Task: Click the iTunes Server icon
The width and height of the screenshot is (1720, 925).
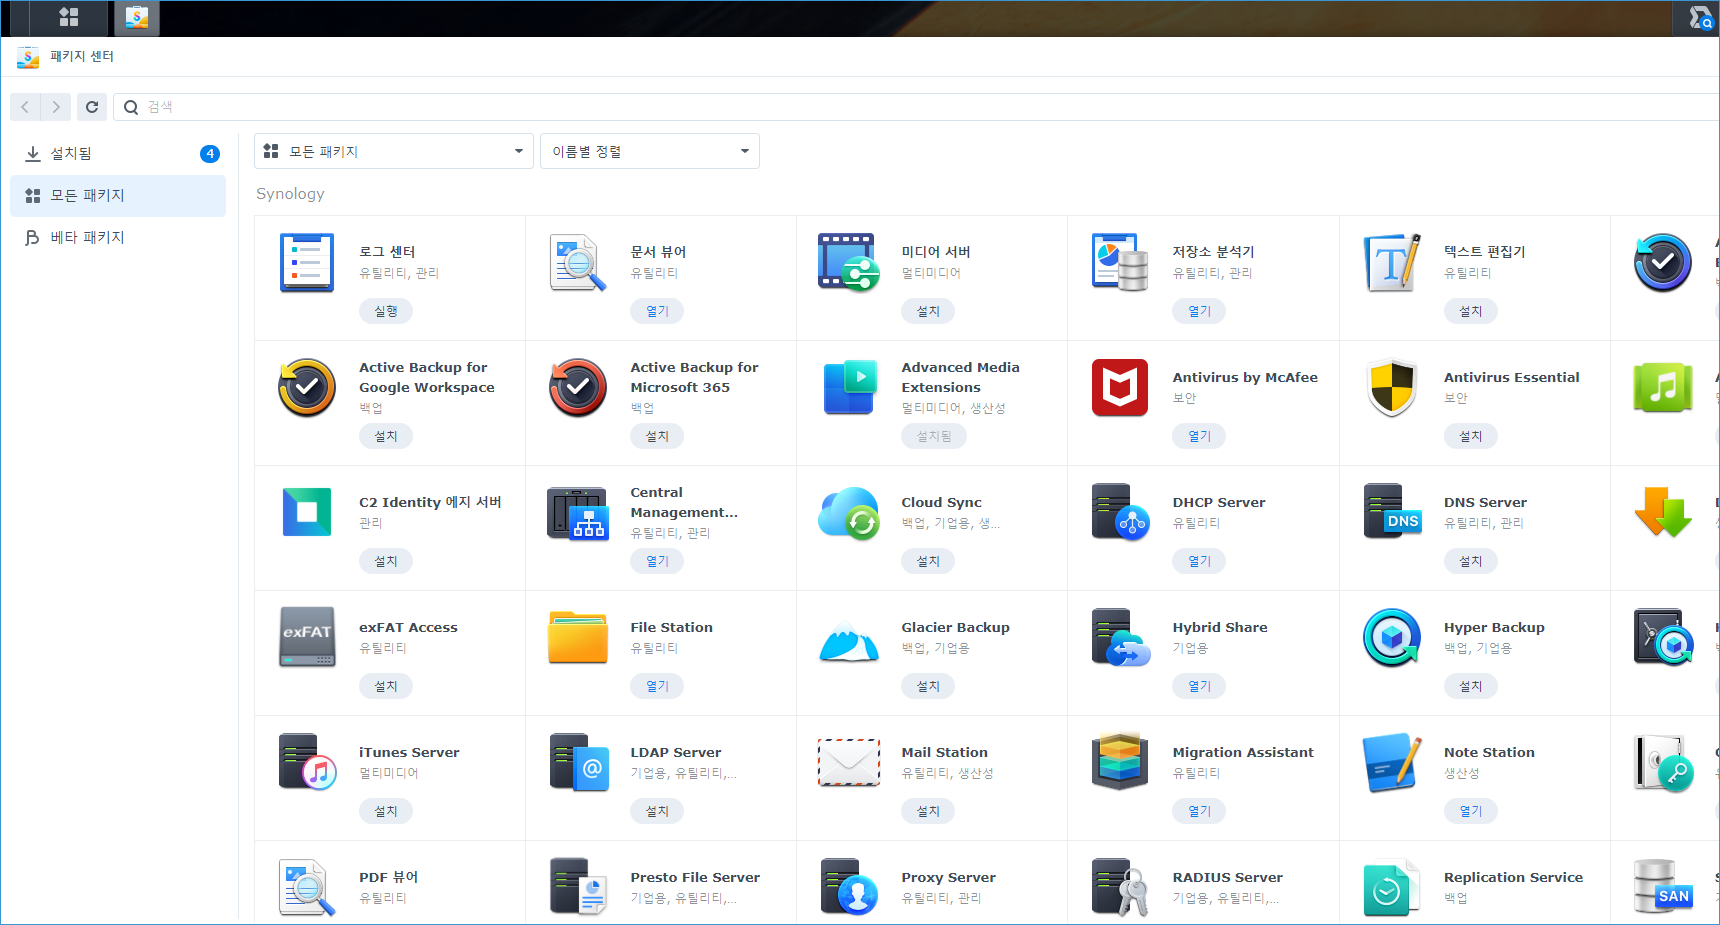Action: (307, 762)
